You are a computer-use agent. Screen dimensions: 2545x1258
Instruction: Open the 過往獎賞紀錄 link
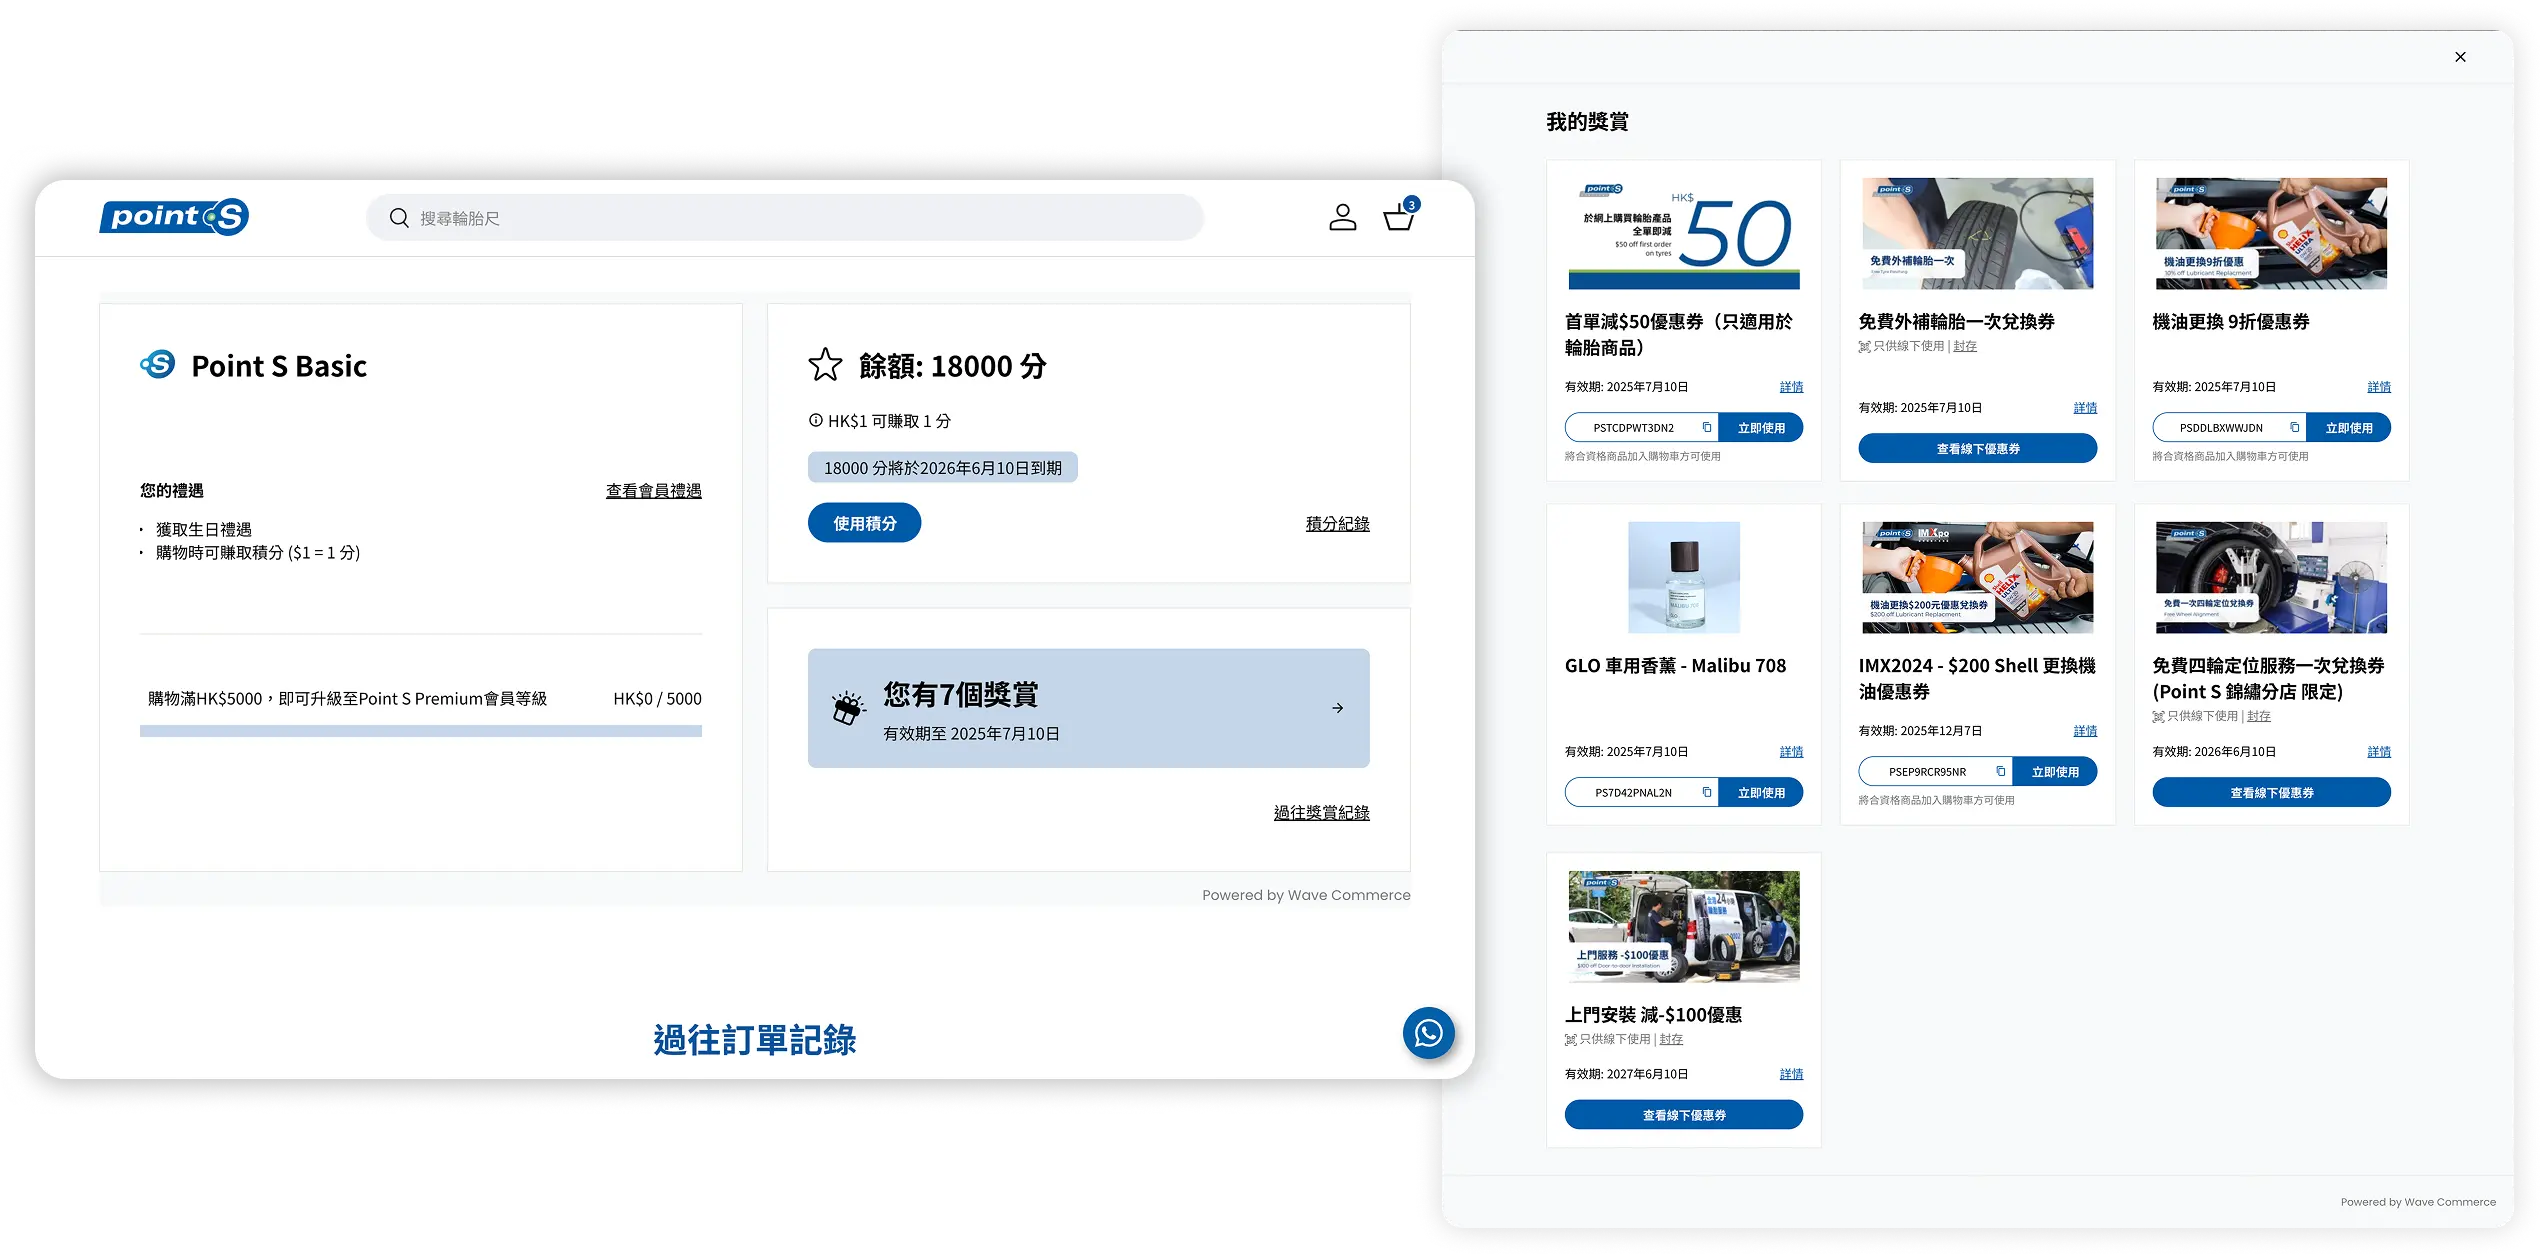pos(1321,813)
